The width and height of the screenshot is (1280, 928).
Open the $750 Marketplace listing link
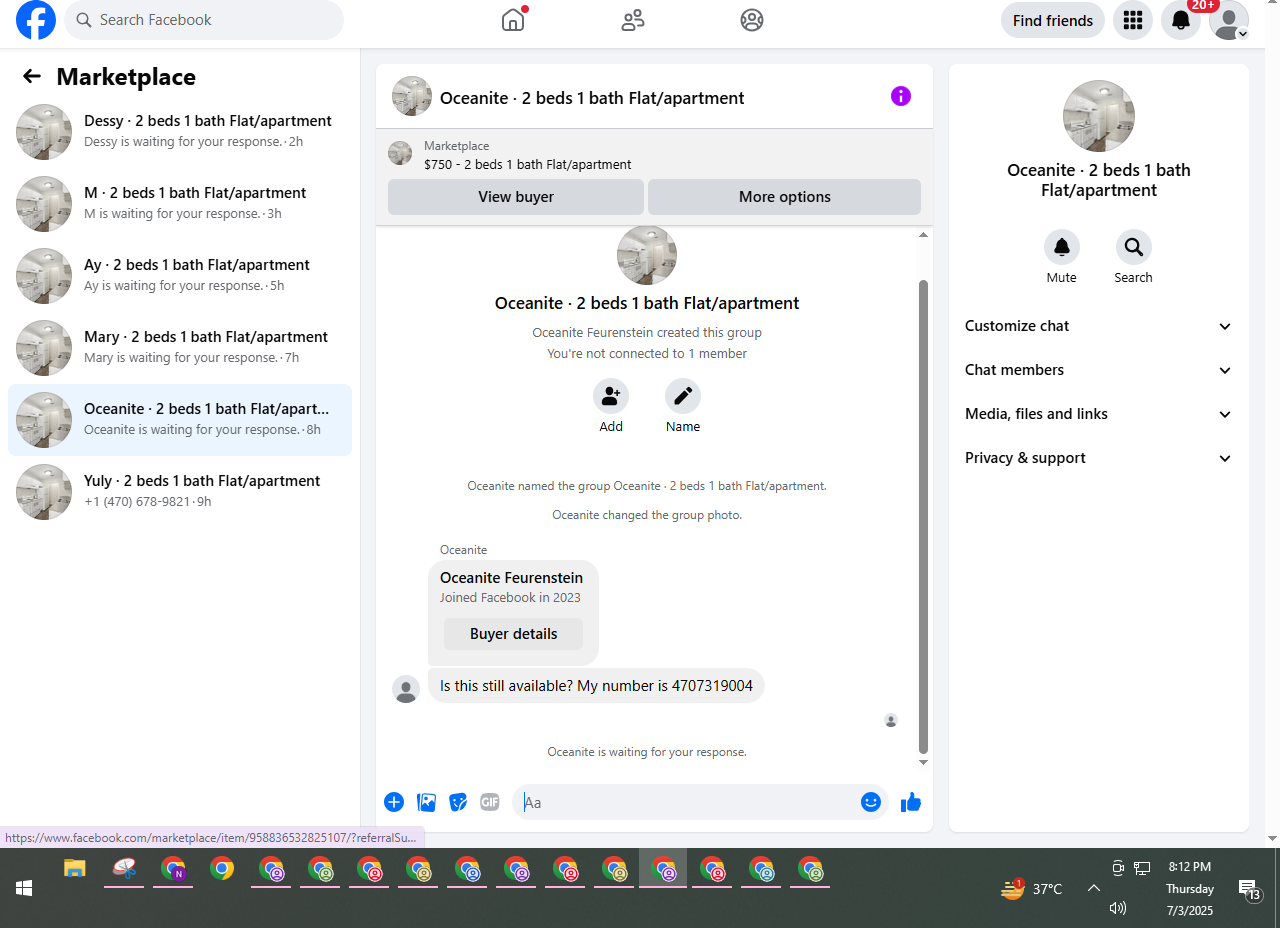[x=528, y=165]
